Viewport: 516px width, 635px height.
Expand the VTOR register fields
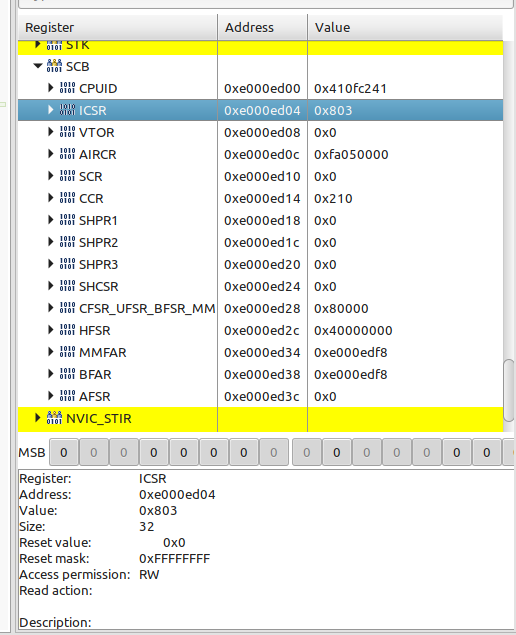tap(51, 132)
